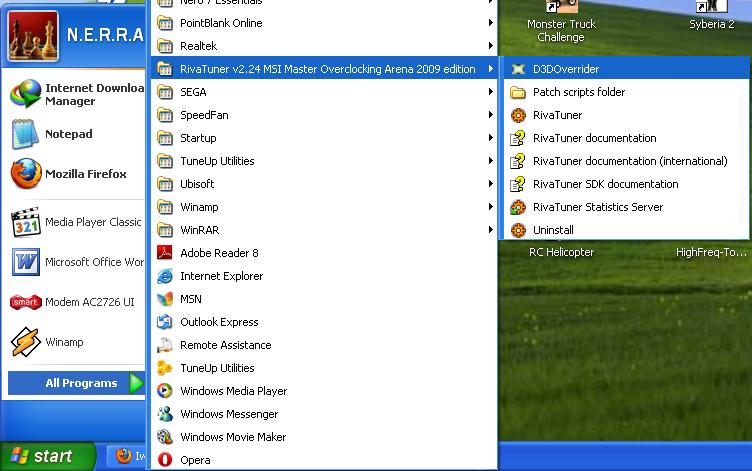
Task: Click the Windows start button
Action: click(47, 456)
